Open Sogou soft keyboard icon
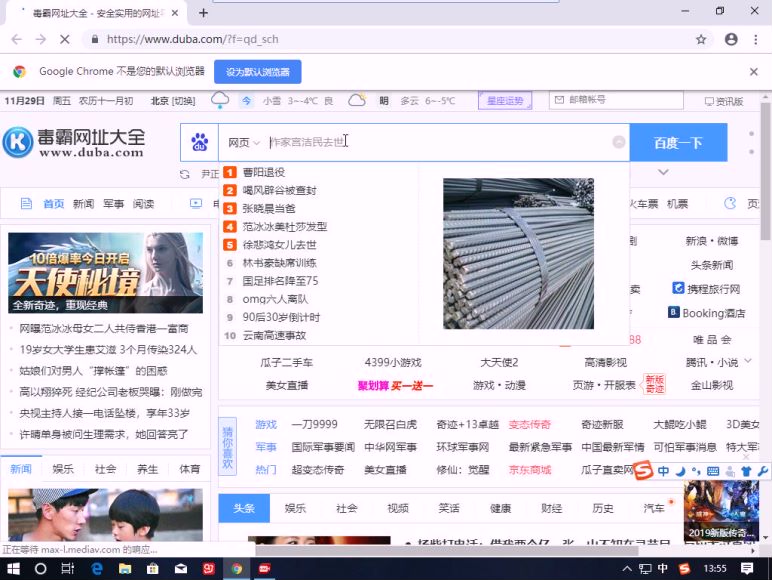The height and width of the screenshot is (580, 772). (x=712, y=471)
